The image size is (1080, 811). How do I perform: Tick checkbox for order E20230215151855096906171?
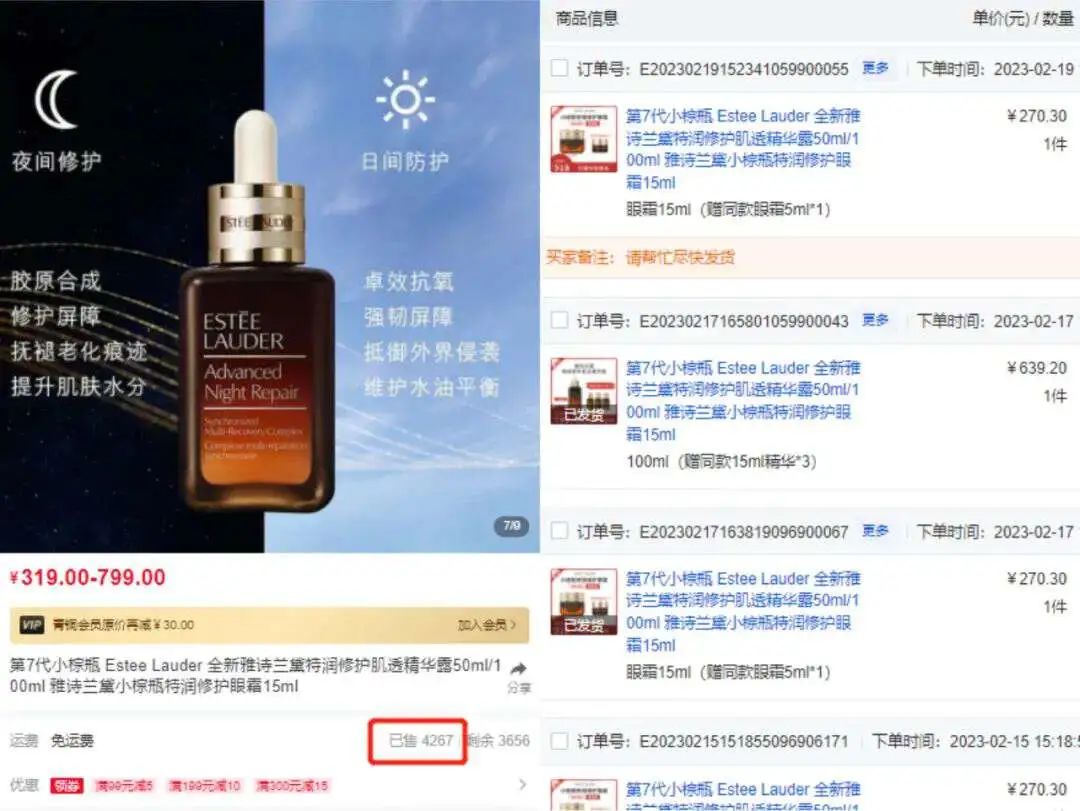pos(559,741)
